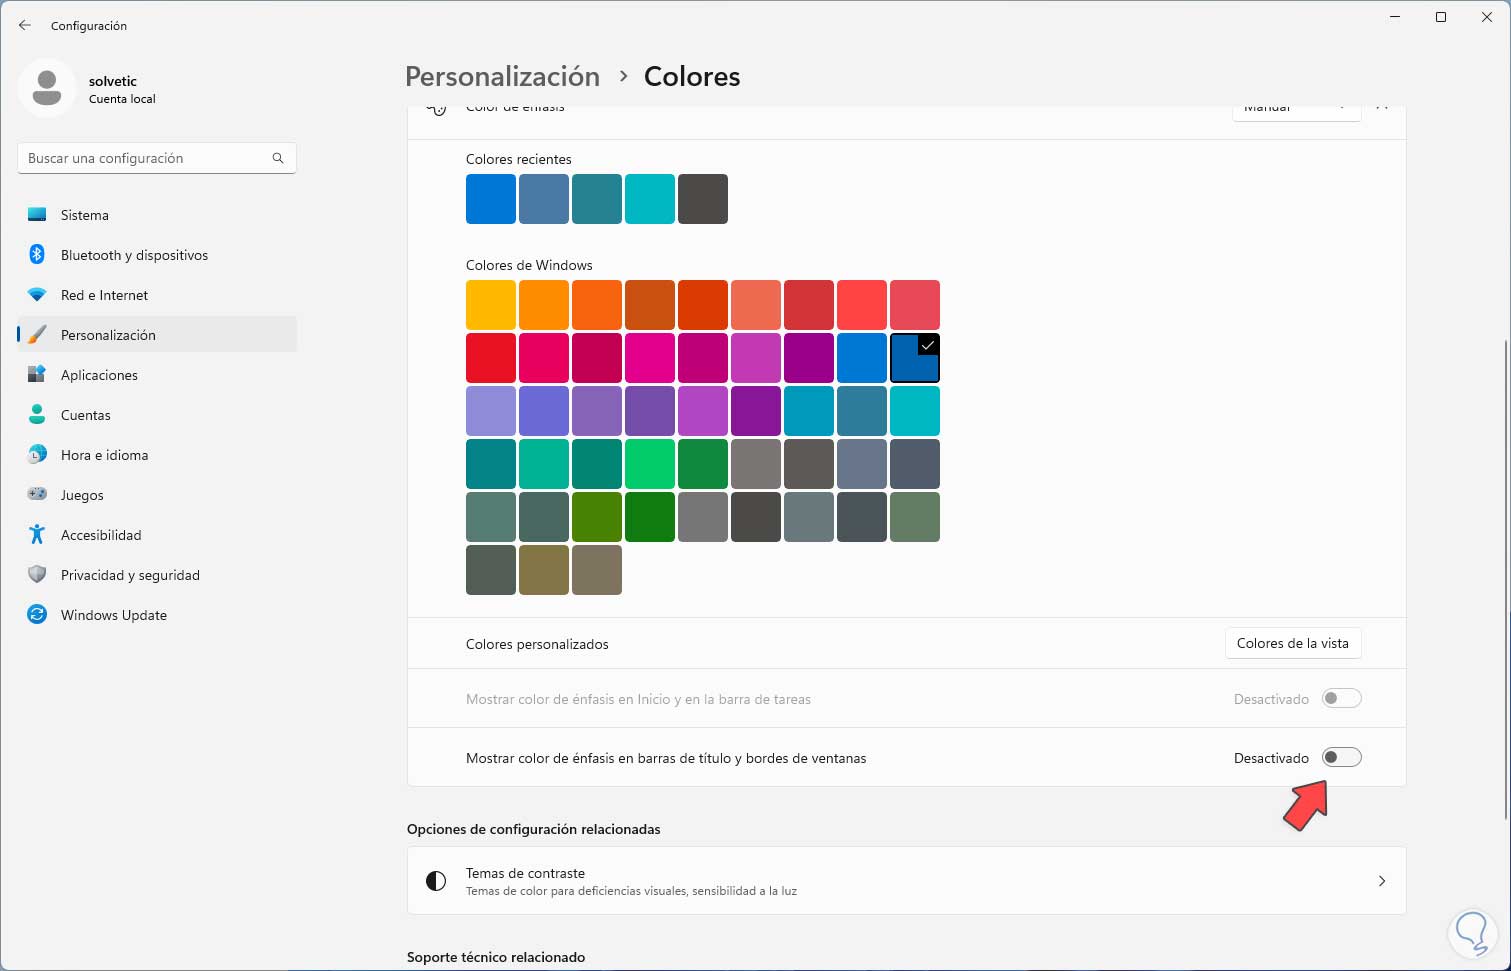This screenshot has width=1511, height=971.
Task: Click the Buscar una configuración field
Action: pos(146,158)
